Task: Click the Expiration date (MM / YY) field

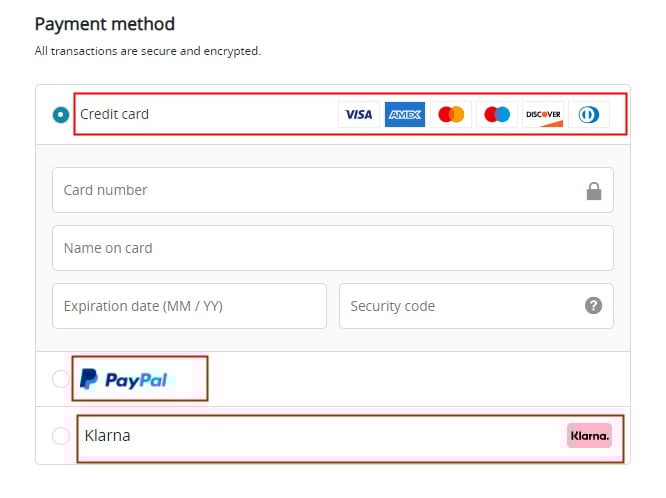Action: click(189, 306)
